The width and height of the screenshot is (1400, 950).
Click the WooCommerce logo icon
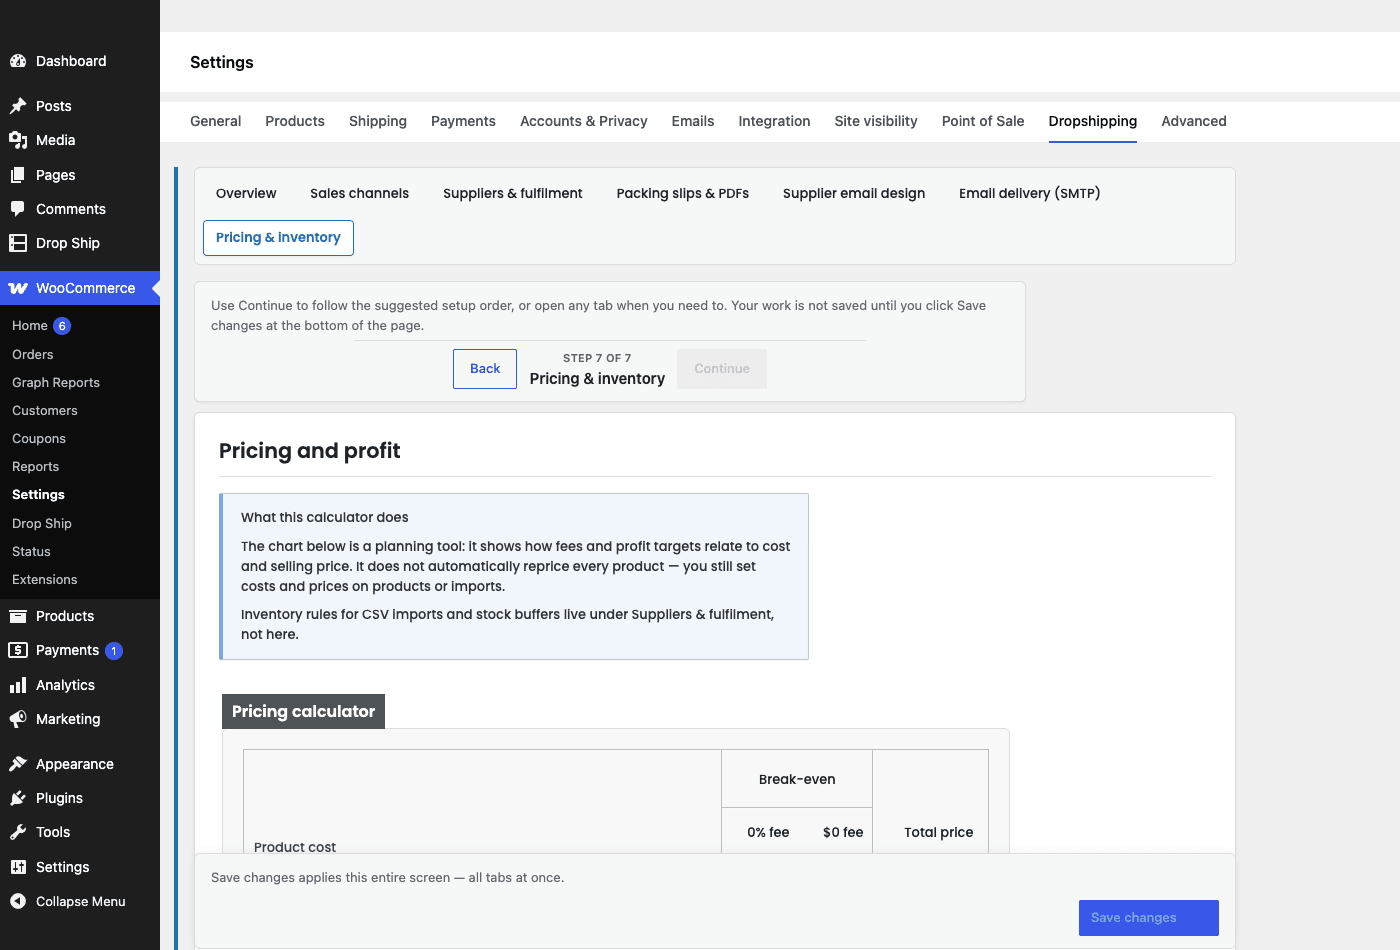click(18, 288)
